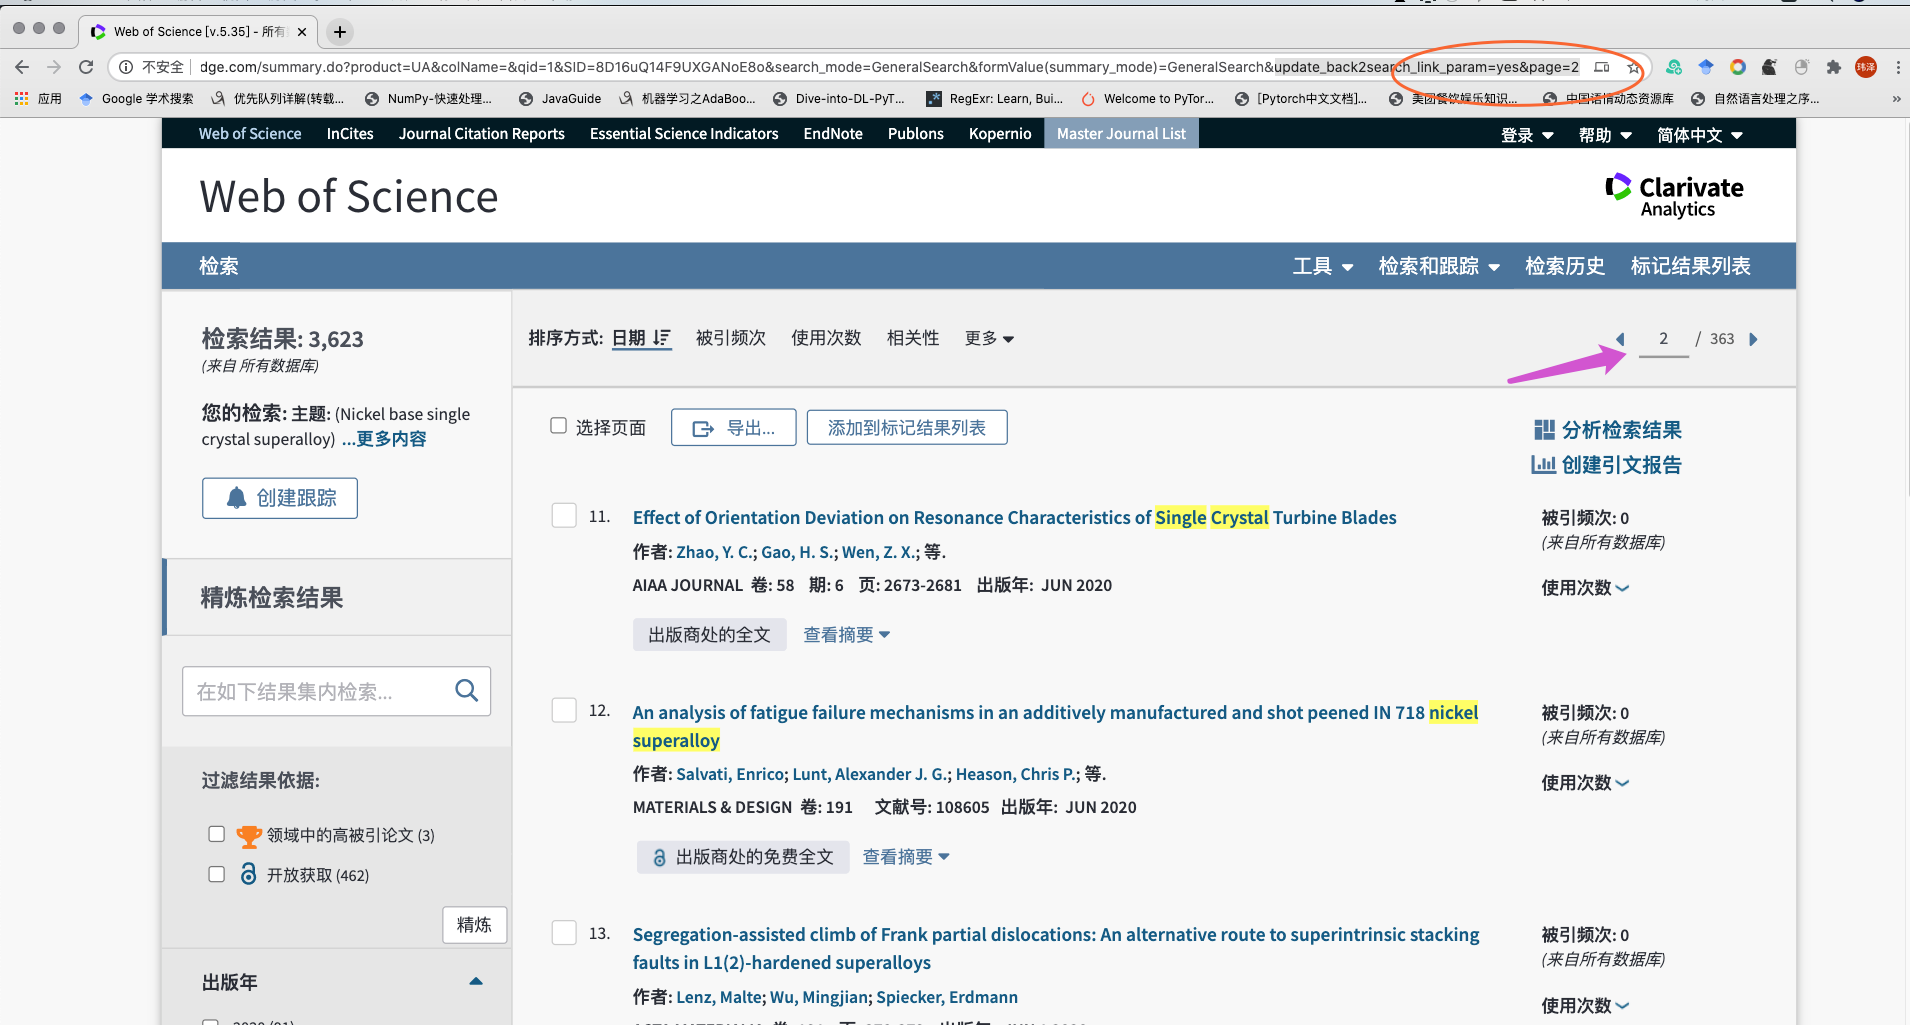
Task: Open 出版商处的全文 for result 11
Action: click(709, 635)
